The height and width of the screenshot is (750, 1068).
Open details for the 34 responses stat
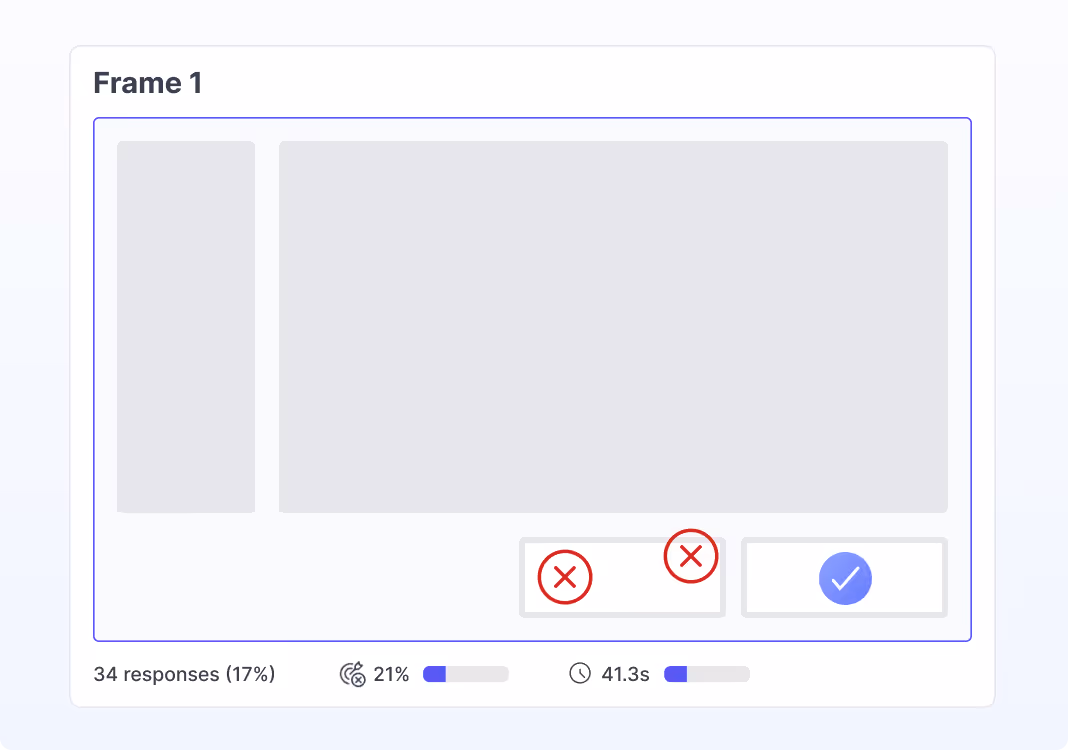tap(184, 674)
